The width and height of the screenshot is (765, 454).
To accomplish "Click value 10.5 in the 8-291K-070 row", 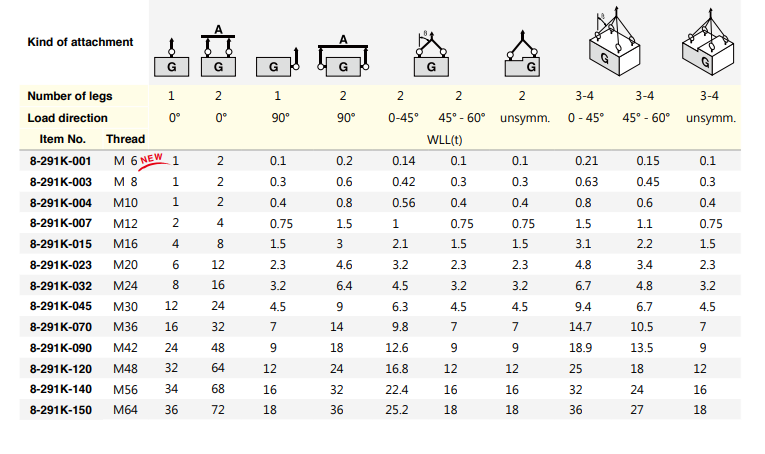I will click(x=642, y=327).
